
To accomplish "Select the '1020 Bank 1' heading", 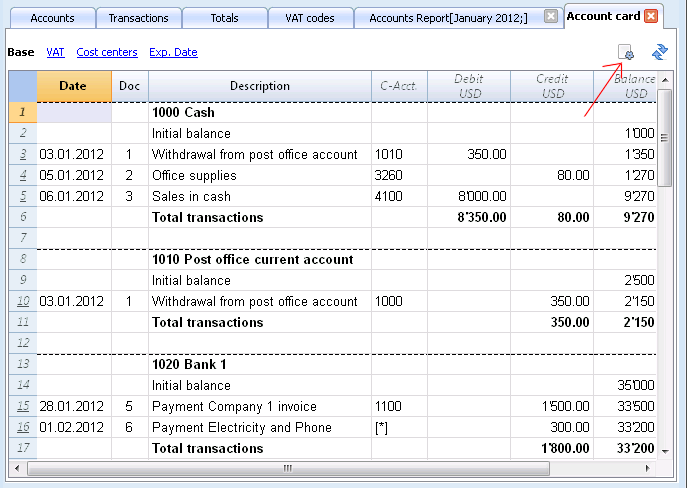I will [260, 364].
